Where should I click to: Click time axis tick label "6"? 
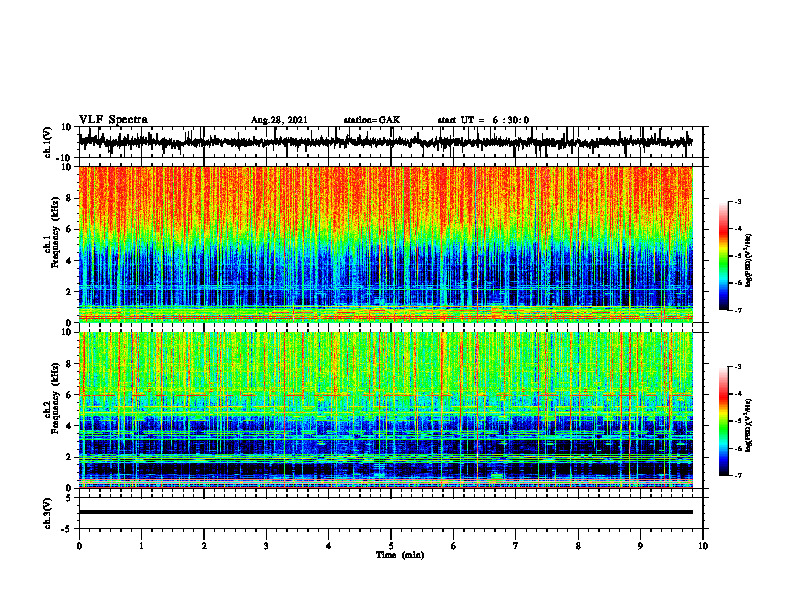(454, 546)
